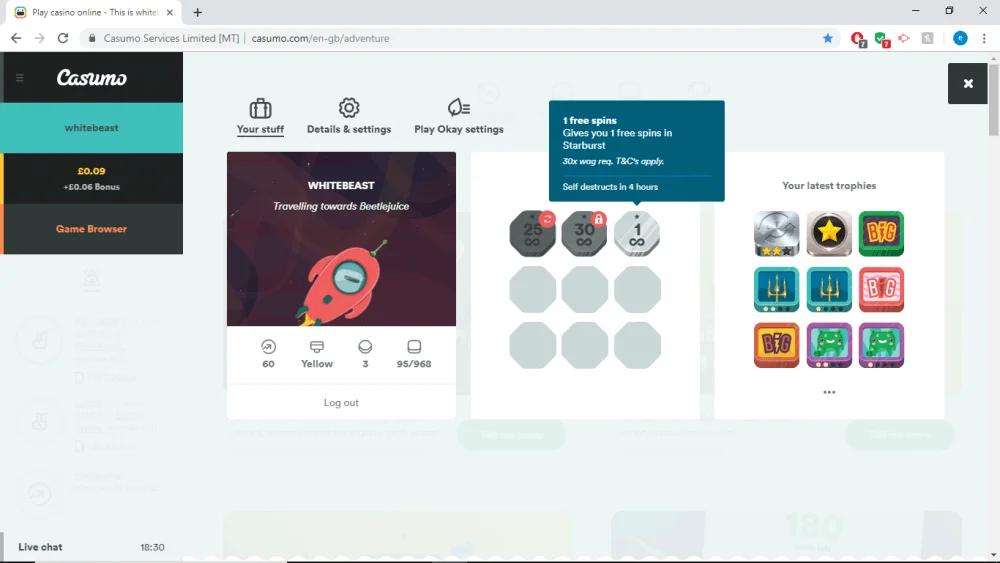Open Live chat
The image size is (1000, 563).
point(40,547)
